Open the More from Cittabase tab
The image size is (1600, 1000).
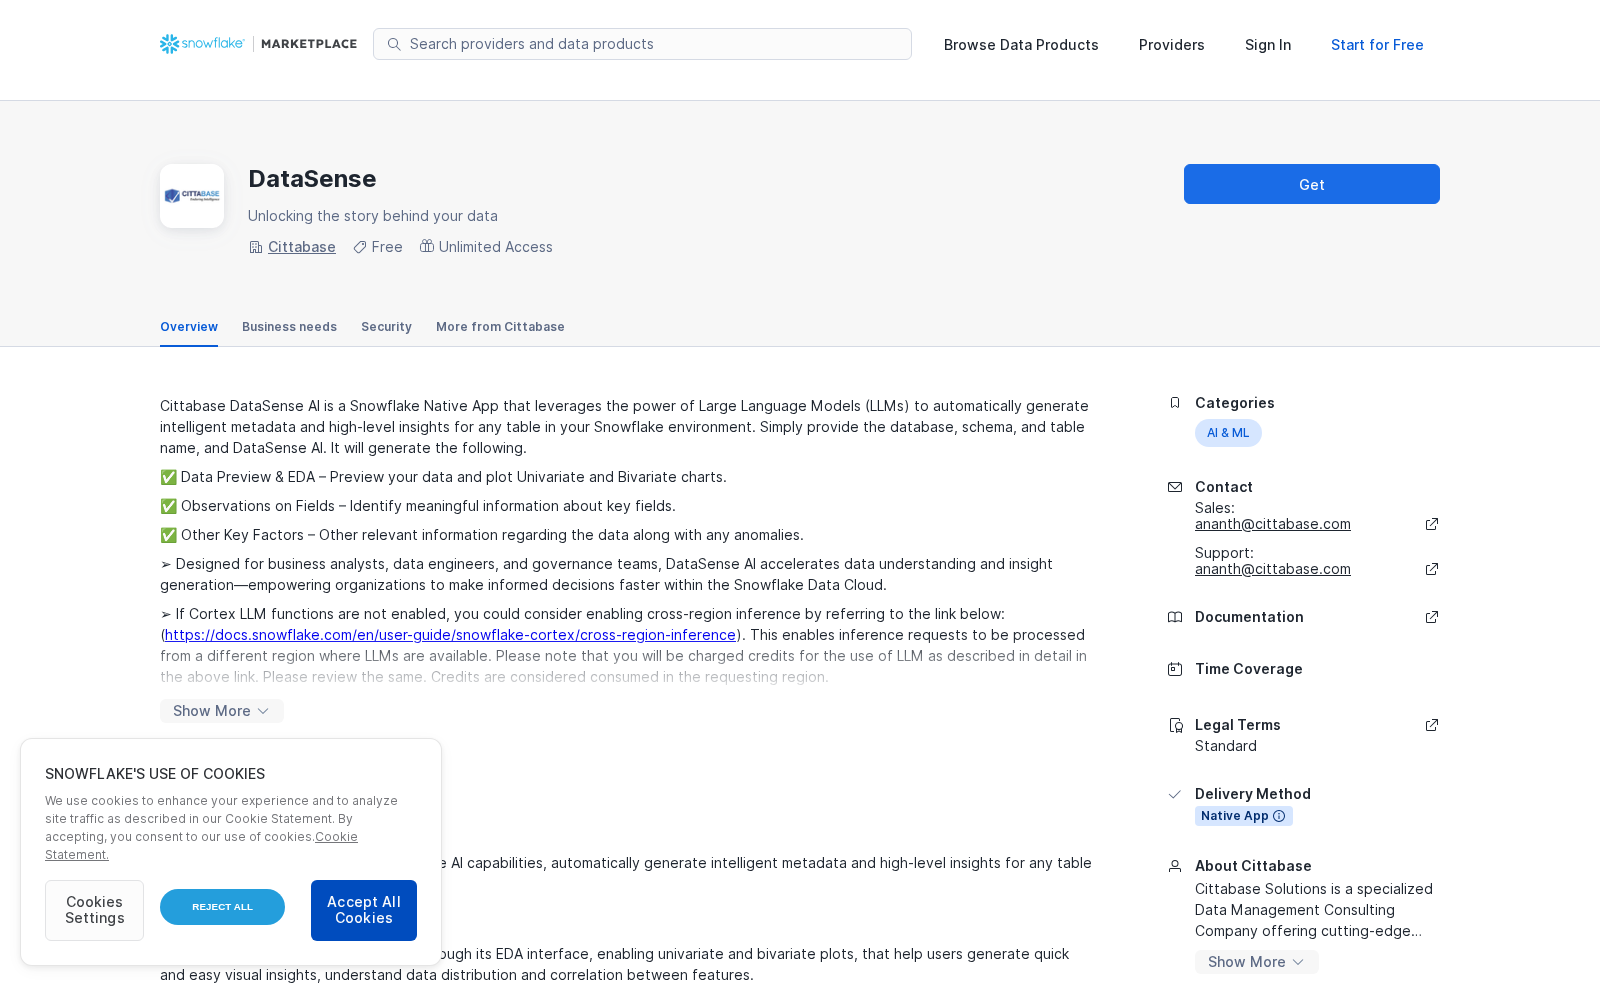(500, 327)
